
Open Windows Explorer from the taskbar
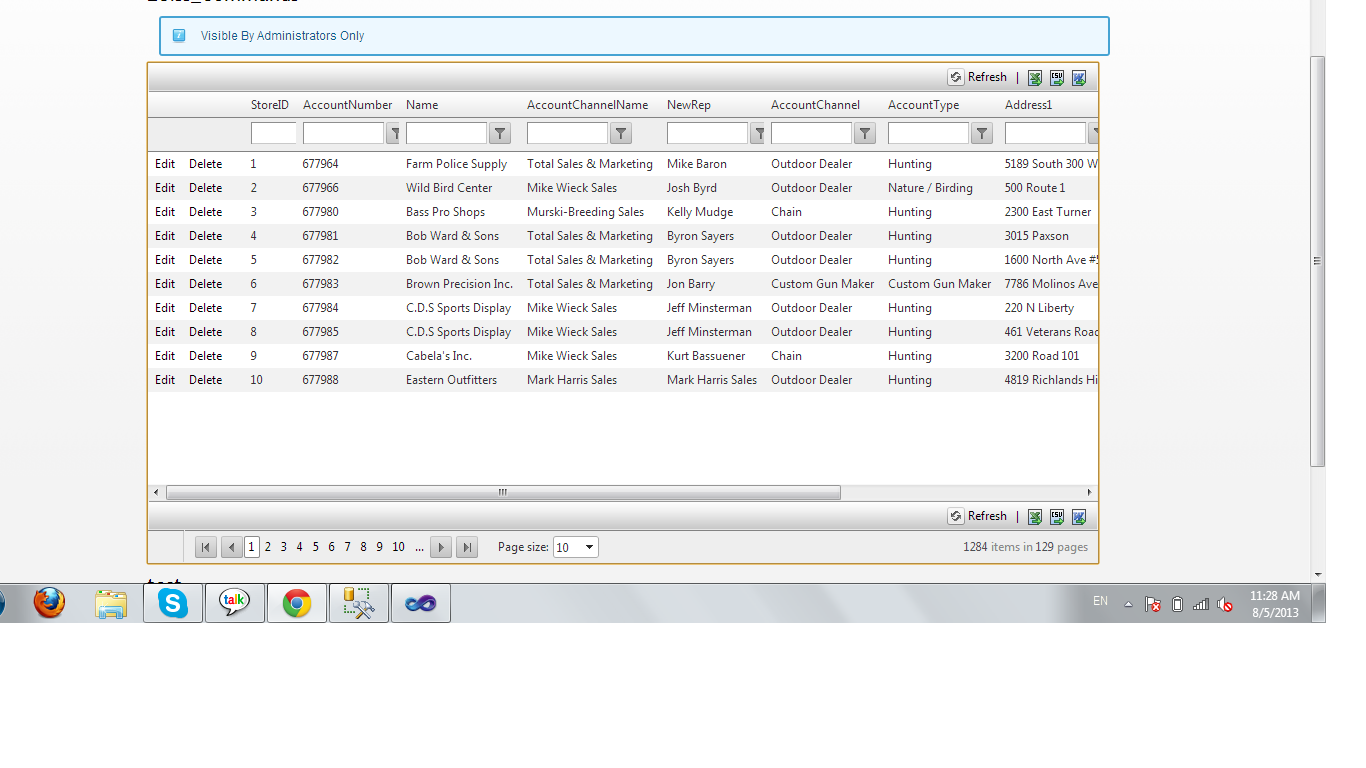110,603
